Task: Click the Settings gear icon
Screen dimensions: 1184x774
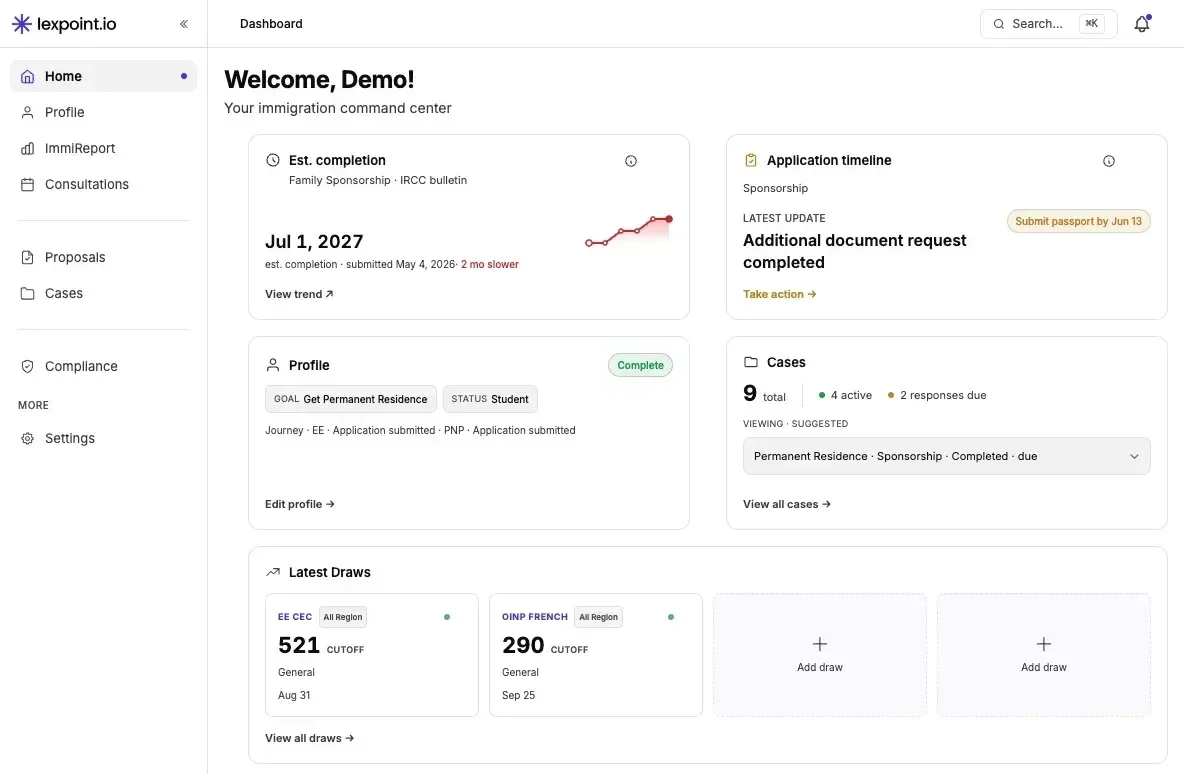Action: click(x=27, y=439)
